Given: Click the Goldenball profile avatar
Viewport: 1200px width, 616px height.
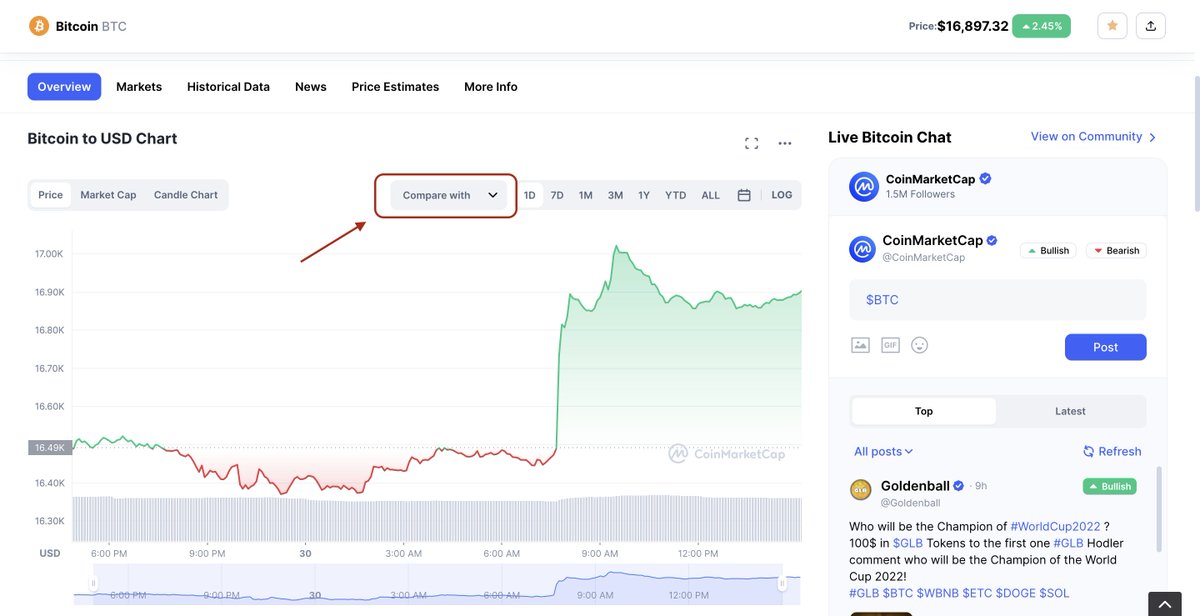Looking at the screenshot, I should point(860,490).
